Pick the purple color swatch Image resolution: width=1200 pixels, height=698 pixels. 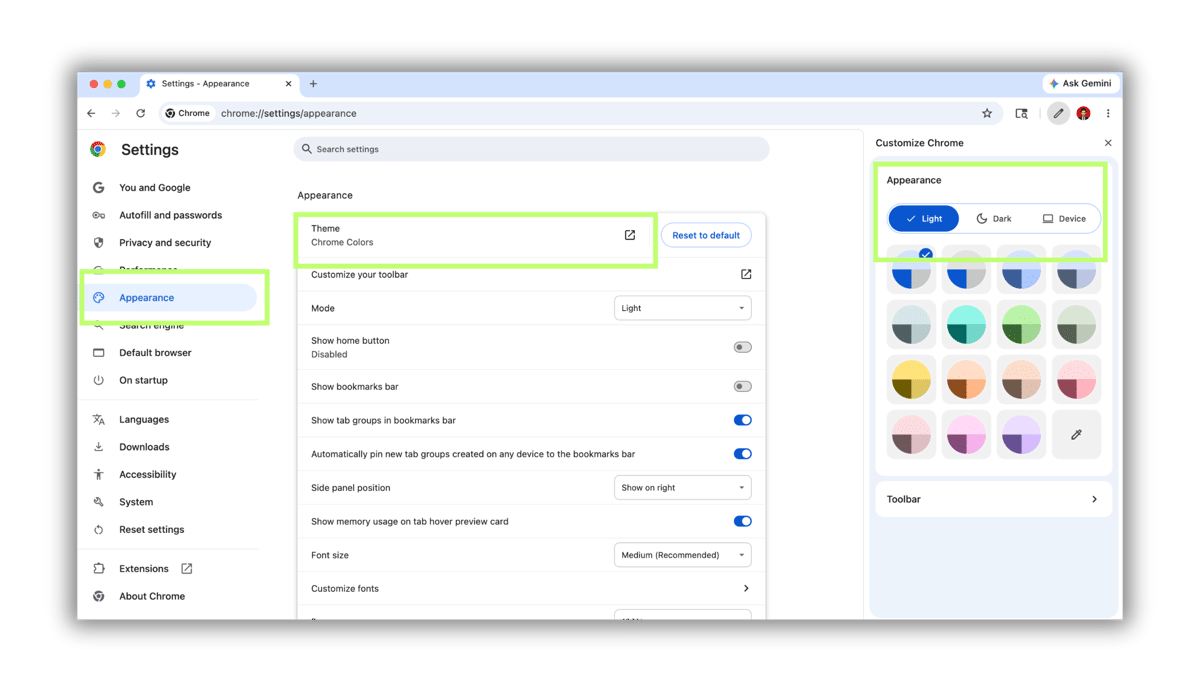pos(1021,435)
